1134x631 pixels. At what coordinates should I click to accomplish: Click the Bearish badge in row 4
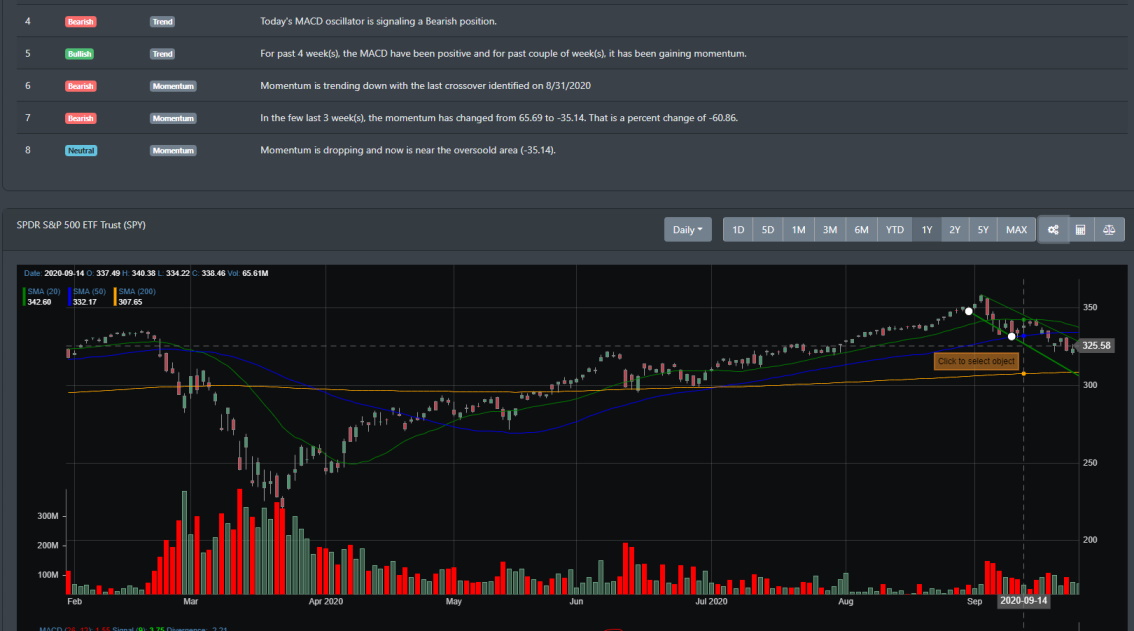[x=80, y=22]
